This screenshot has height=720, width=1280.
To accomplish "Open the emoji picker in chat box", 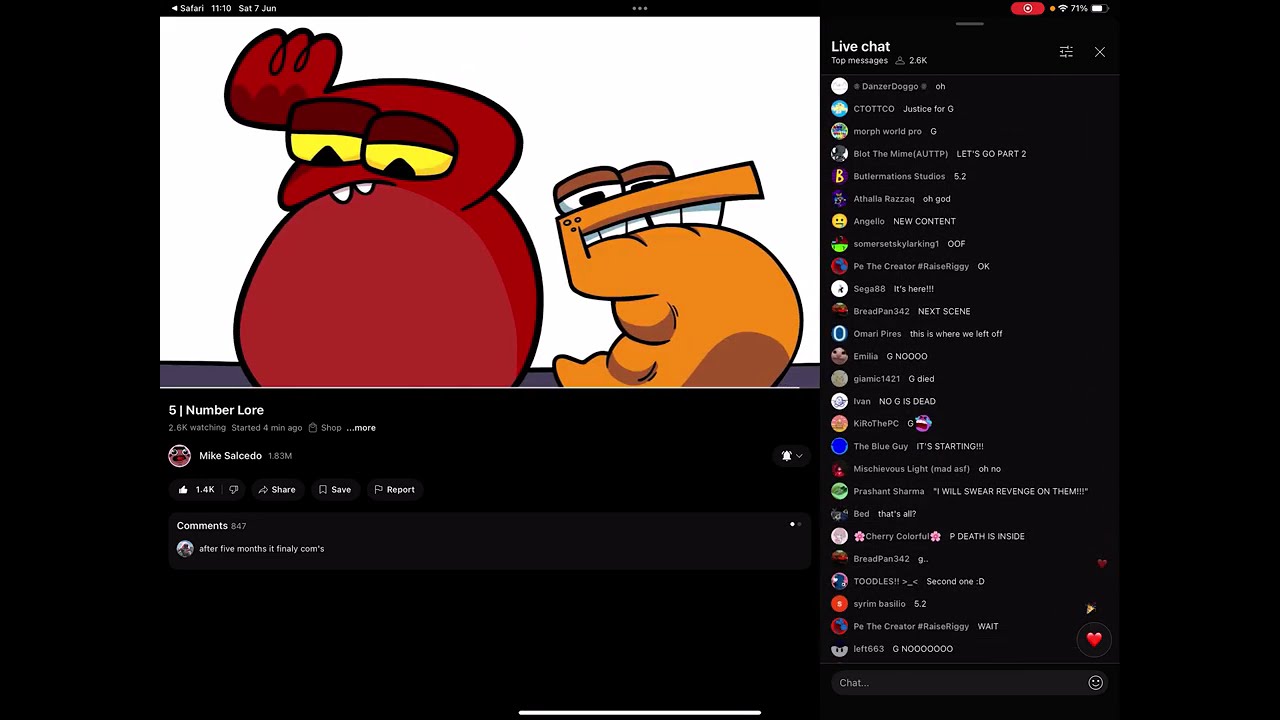I will 1096,683.
